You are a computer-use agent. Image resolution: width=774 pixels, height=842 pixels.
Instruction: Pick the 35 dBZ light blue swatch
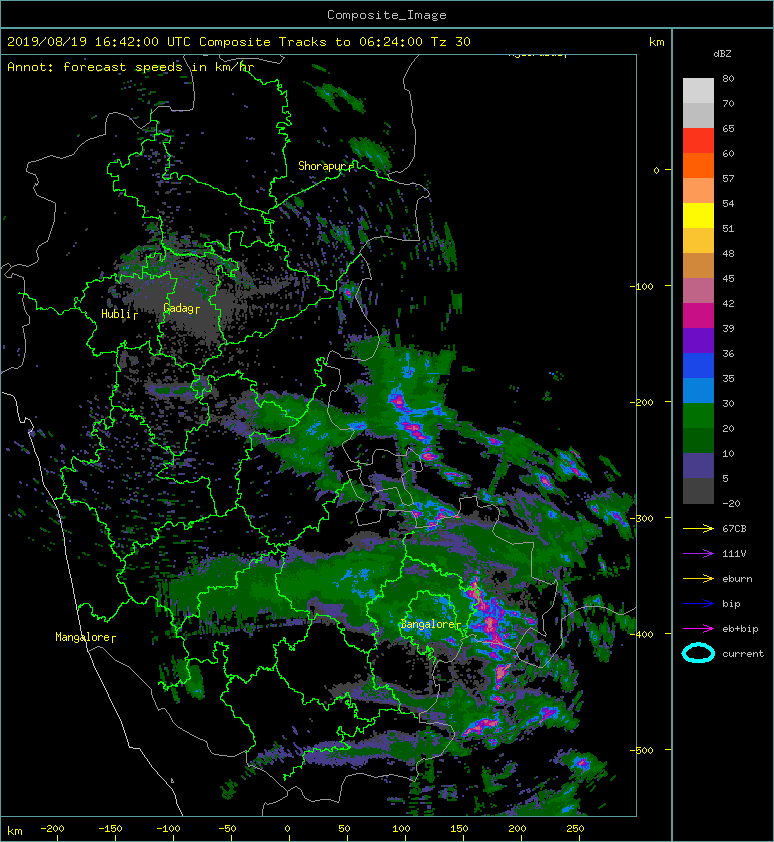point(698,390)
